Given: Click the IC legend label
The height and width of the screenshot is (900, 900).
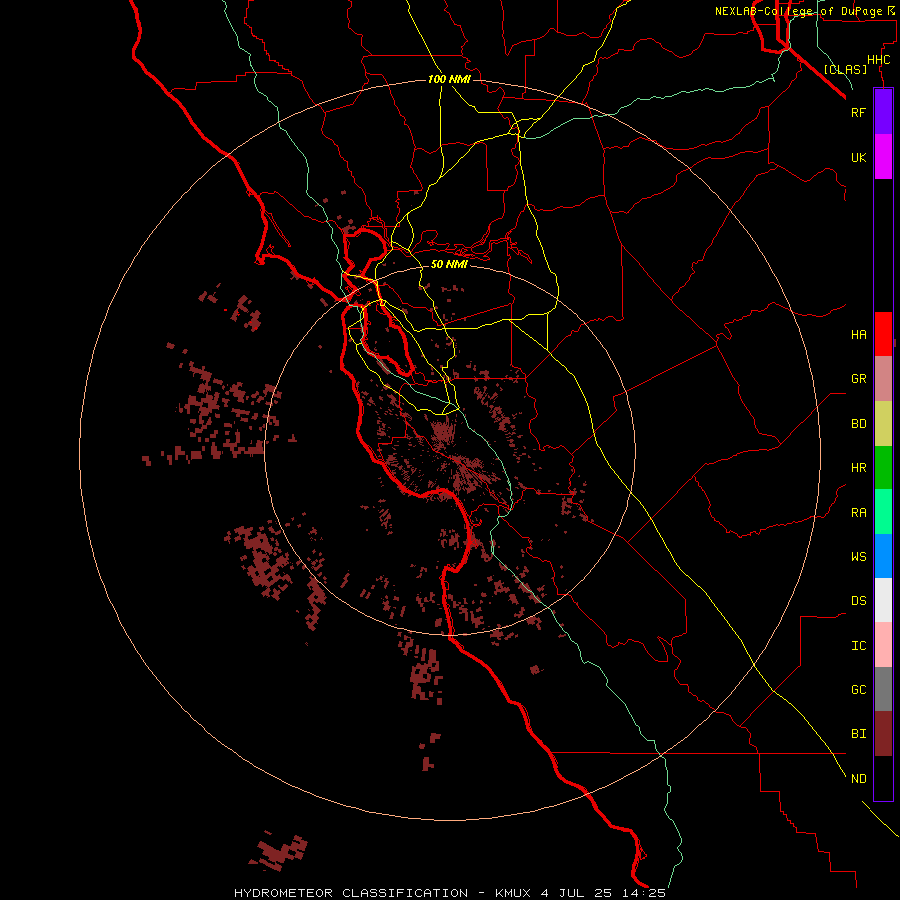Looking at the screenshot, I should (x=858, y=646).
